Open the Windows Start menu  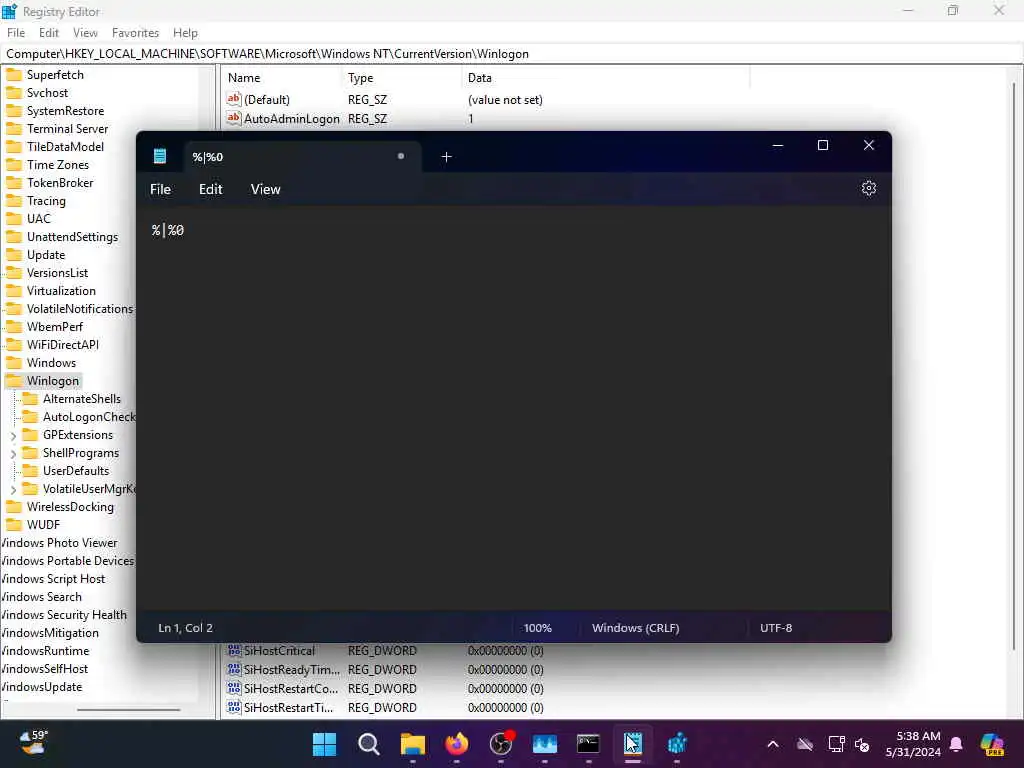tap(324, 743)
